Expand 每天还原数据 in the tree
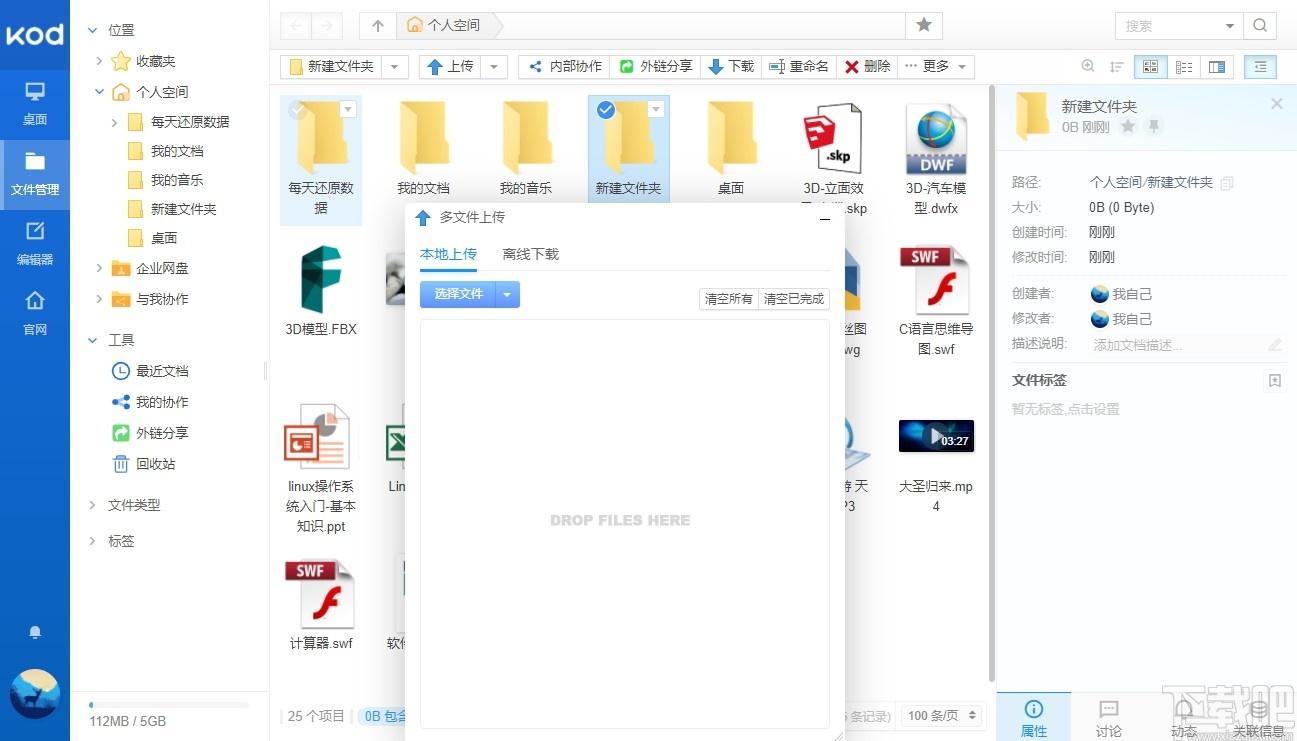The image size is (1297, 741). 116,122
